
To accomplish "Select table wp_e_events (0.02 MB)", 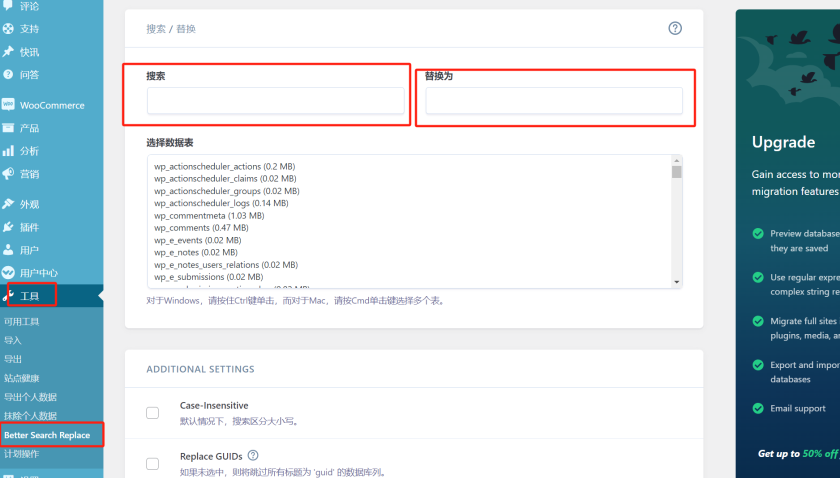I will [x=198, y=241].
